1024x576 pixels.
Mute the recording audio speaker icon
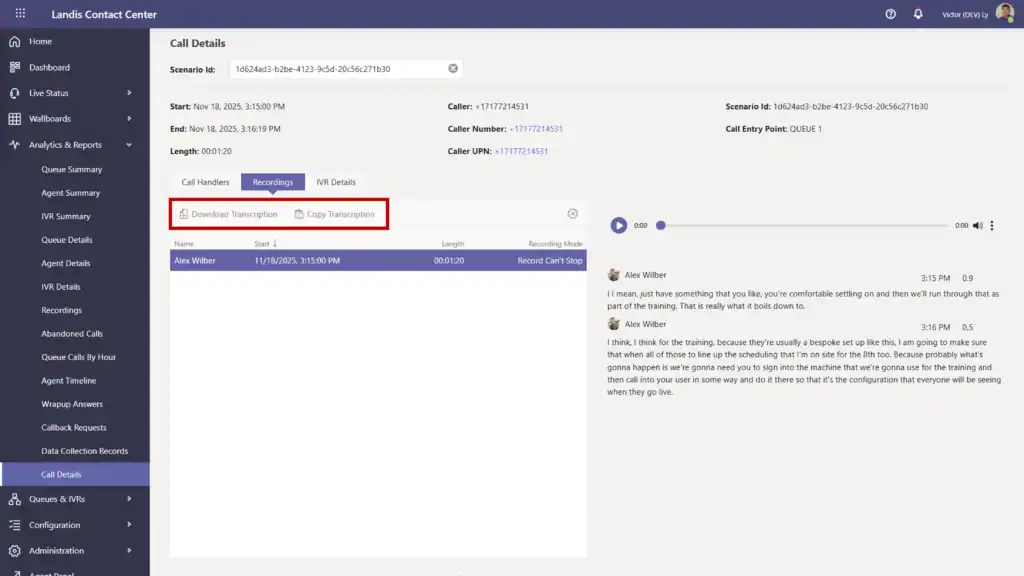[x=978, y=226]
